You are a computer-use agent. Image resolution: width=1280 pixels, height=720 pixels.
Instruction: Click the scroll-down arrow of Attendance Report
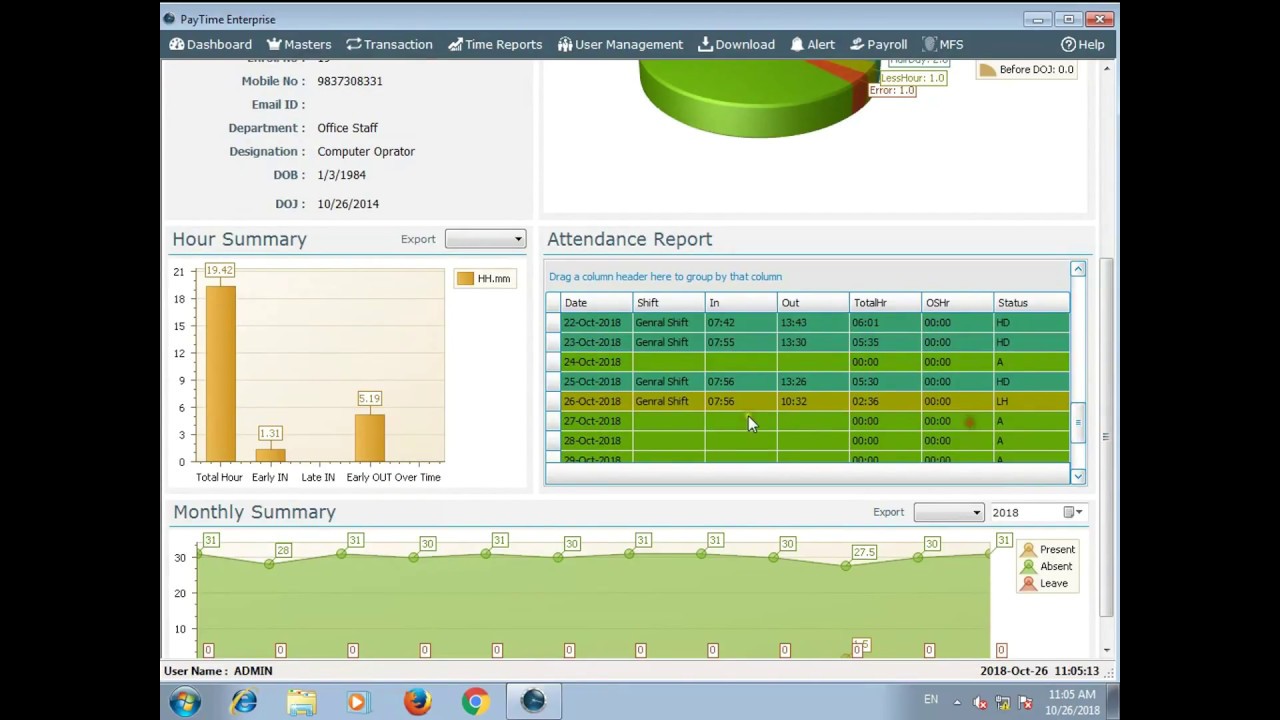pyautogui.click(x=1078, y=477)
